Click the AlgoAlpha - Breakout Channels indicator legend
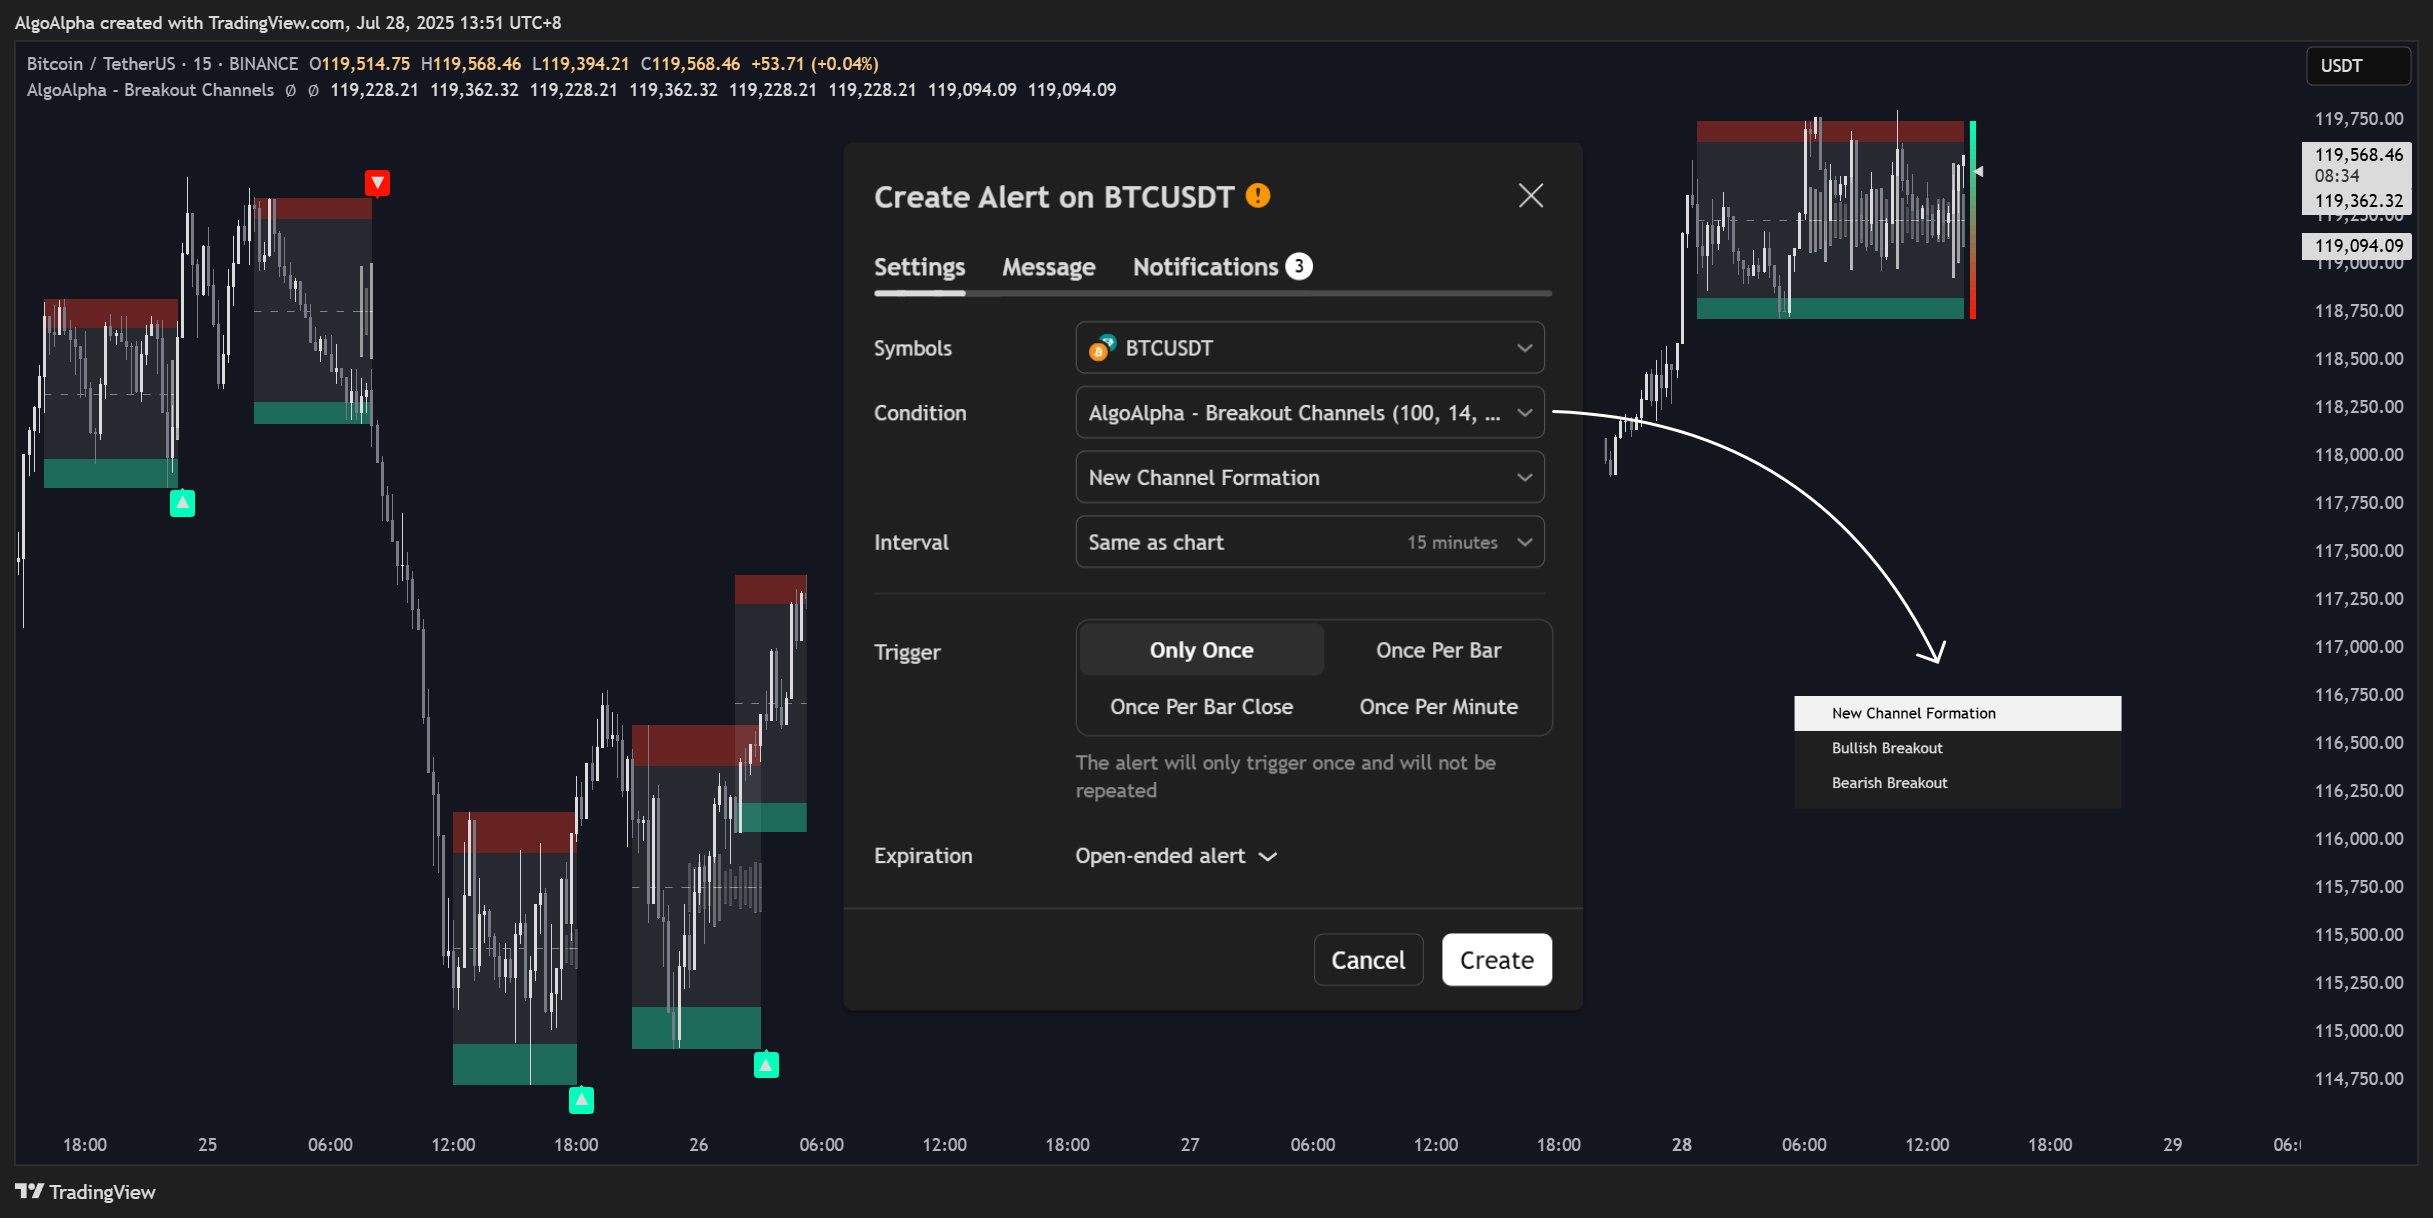2433x1218 pixels. point(150,90)
